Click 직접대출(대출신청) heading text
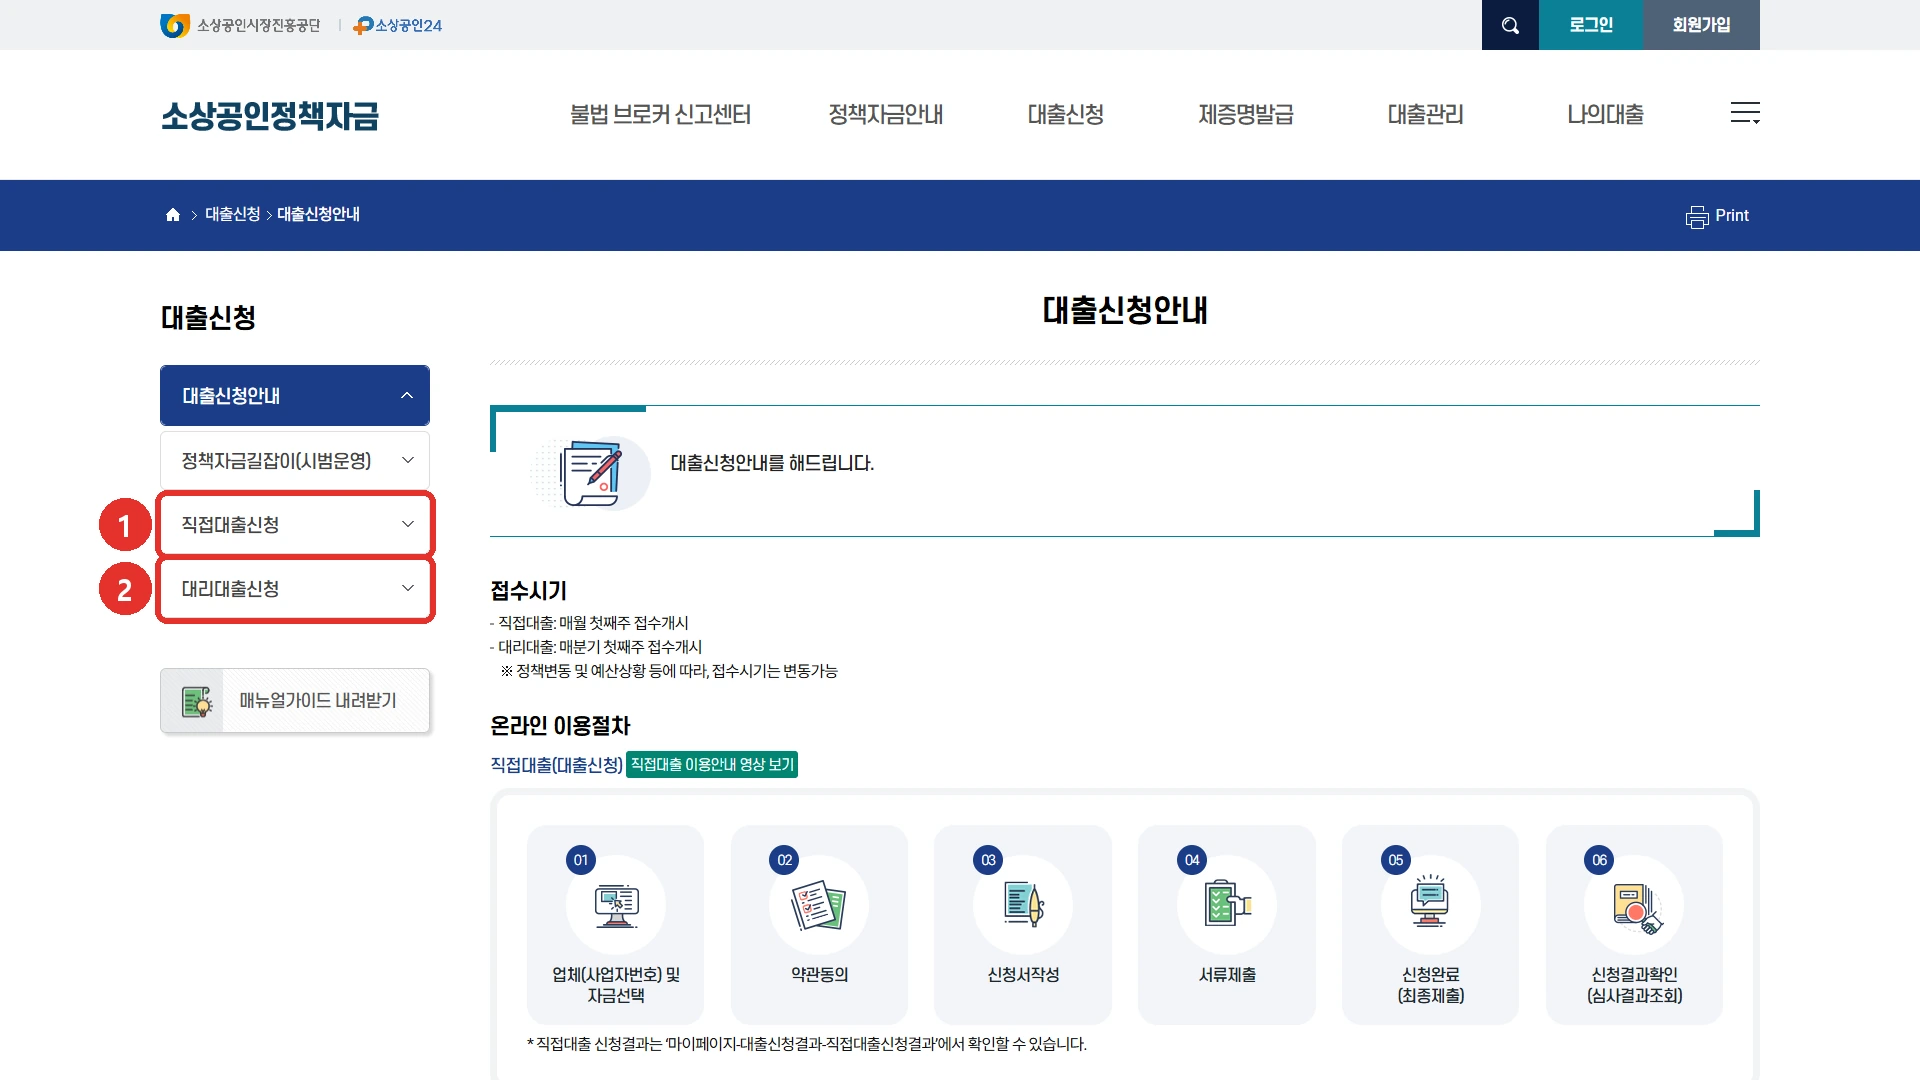Screen dimensions: 1920x1080 click(557, 765)
